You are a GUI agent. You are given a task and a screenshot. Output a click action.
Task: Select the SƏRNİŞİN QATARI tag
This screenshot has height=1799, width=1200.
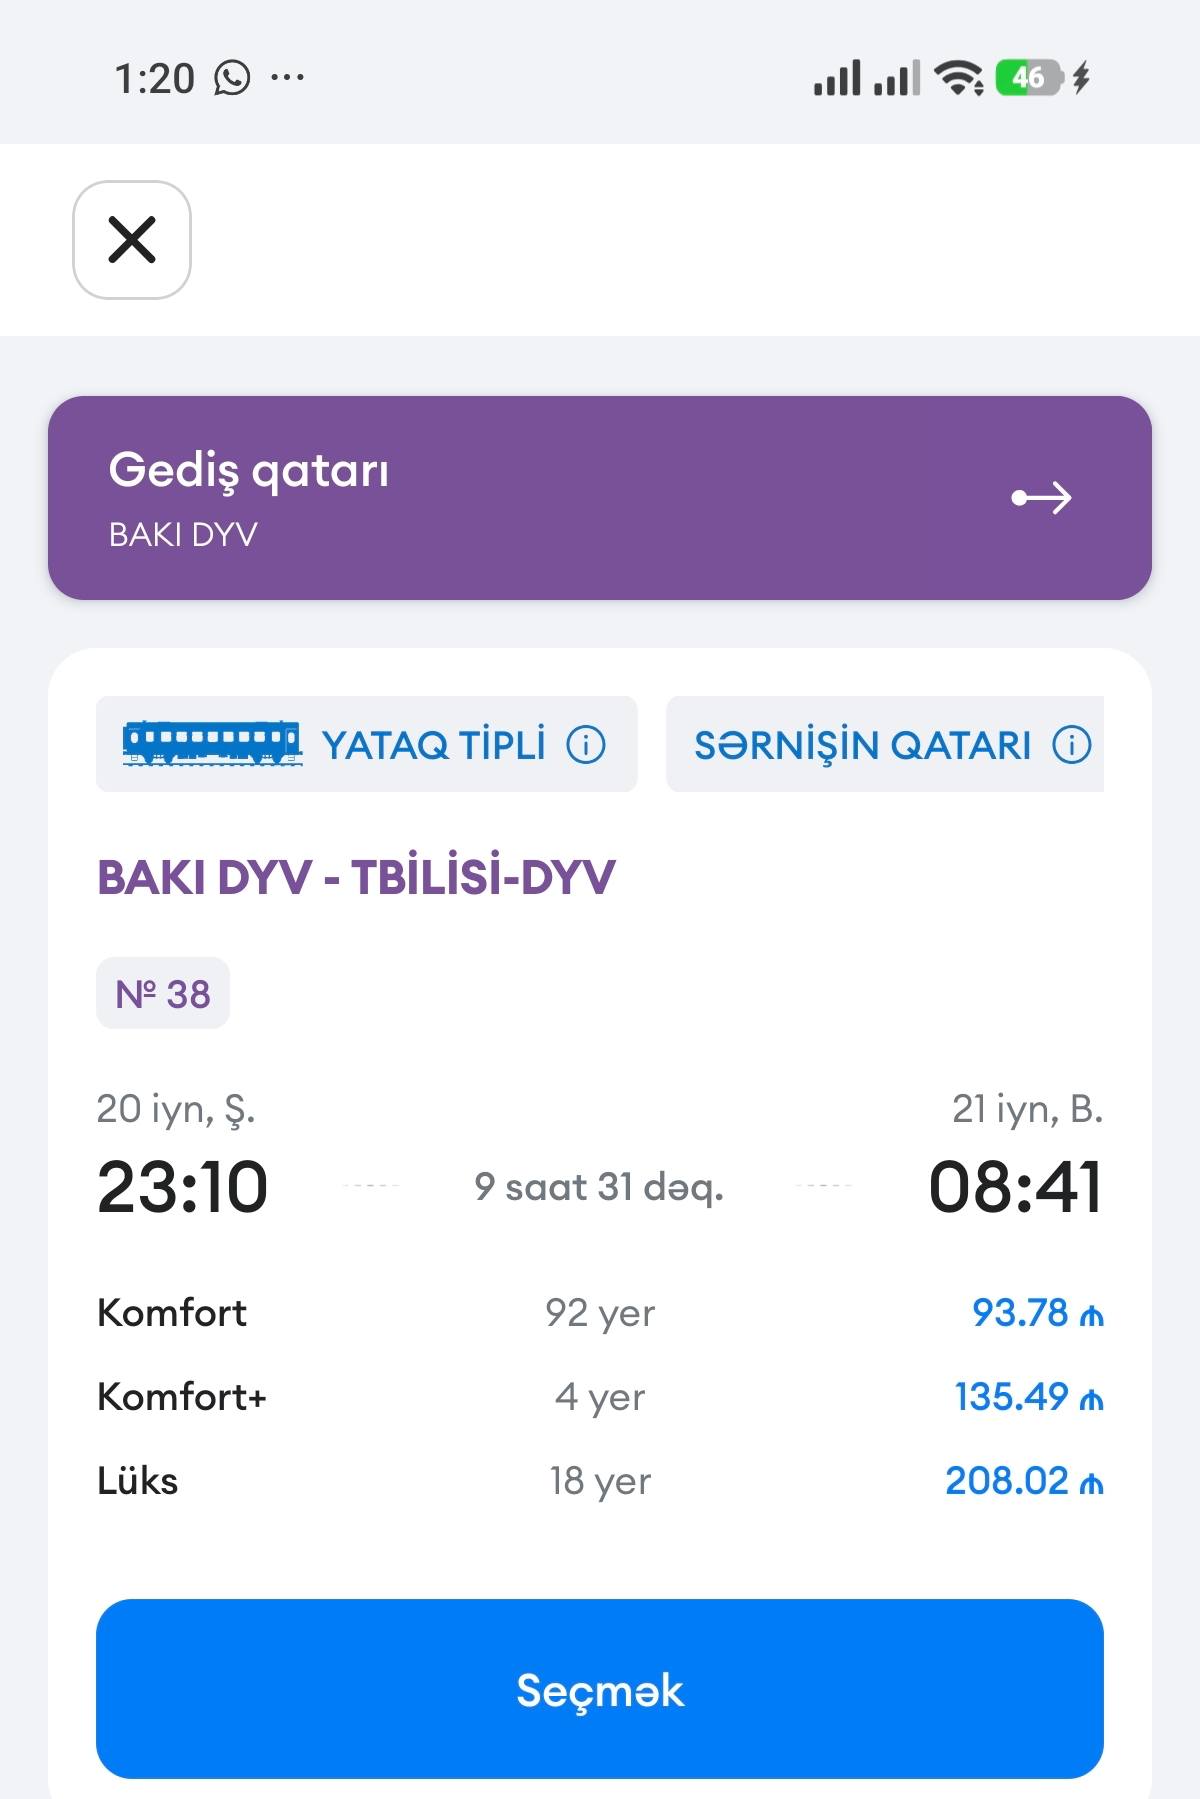click(x=885, y=744)
